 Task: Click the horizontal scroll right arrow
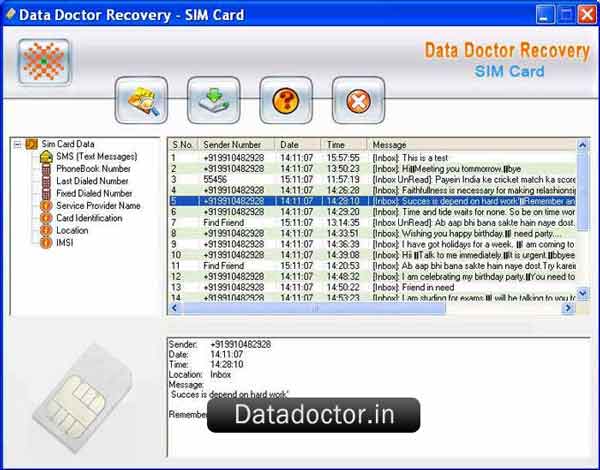(x=568, y=308)
